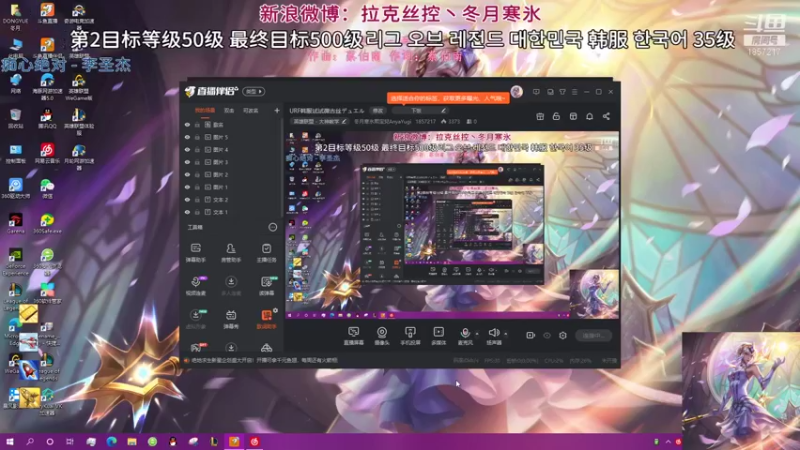Viewport: 800px width, 450px height.
Task: Open the 弹幕助手 tool in the toolbox
Action: 196,253
